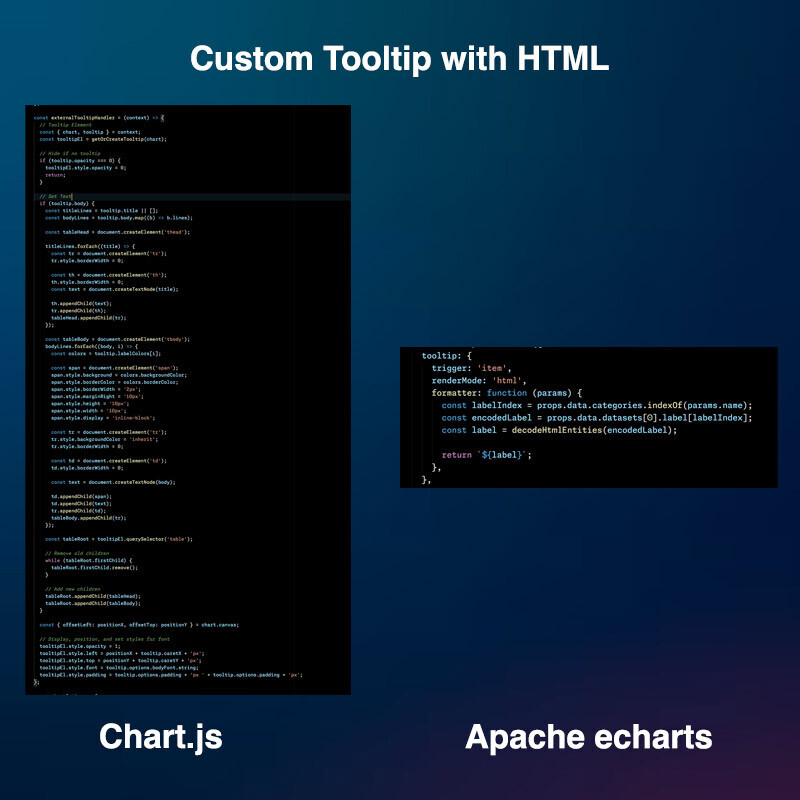This screenshot has width=800, height=800.
Task: Click the 'td.appendChild(text);' line
Action: 81,504
